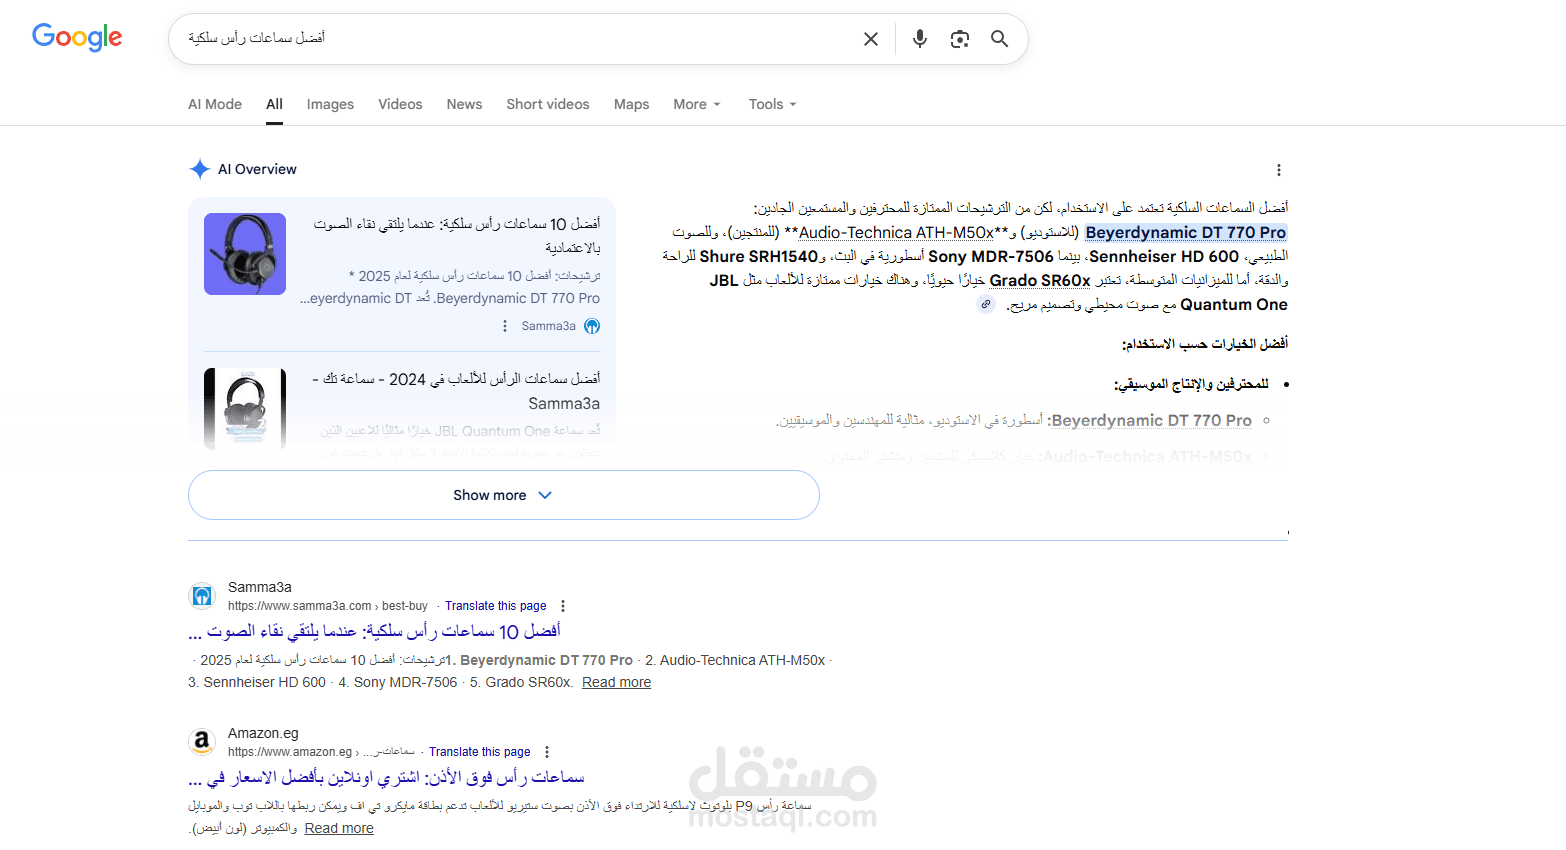Go to the News tab
The height and width of the screenshot is (850, 1566).
pos(464,104)
